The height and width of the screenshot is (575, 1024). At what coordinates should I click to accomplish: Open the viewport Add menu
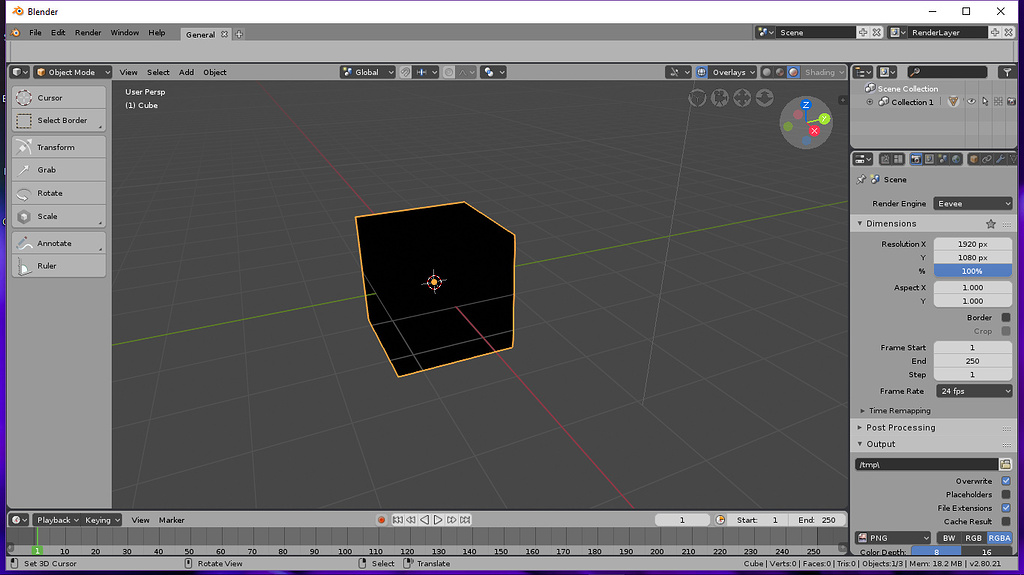point(186,73)
